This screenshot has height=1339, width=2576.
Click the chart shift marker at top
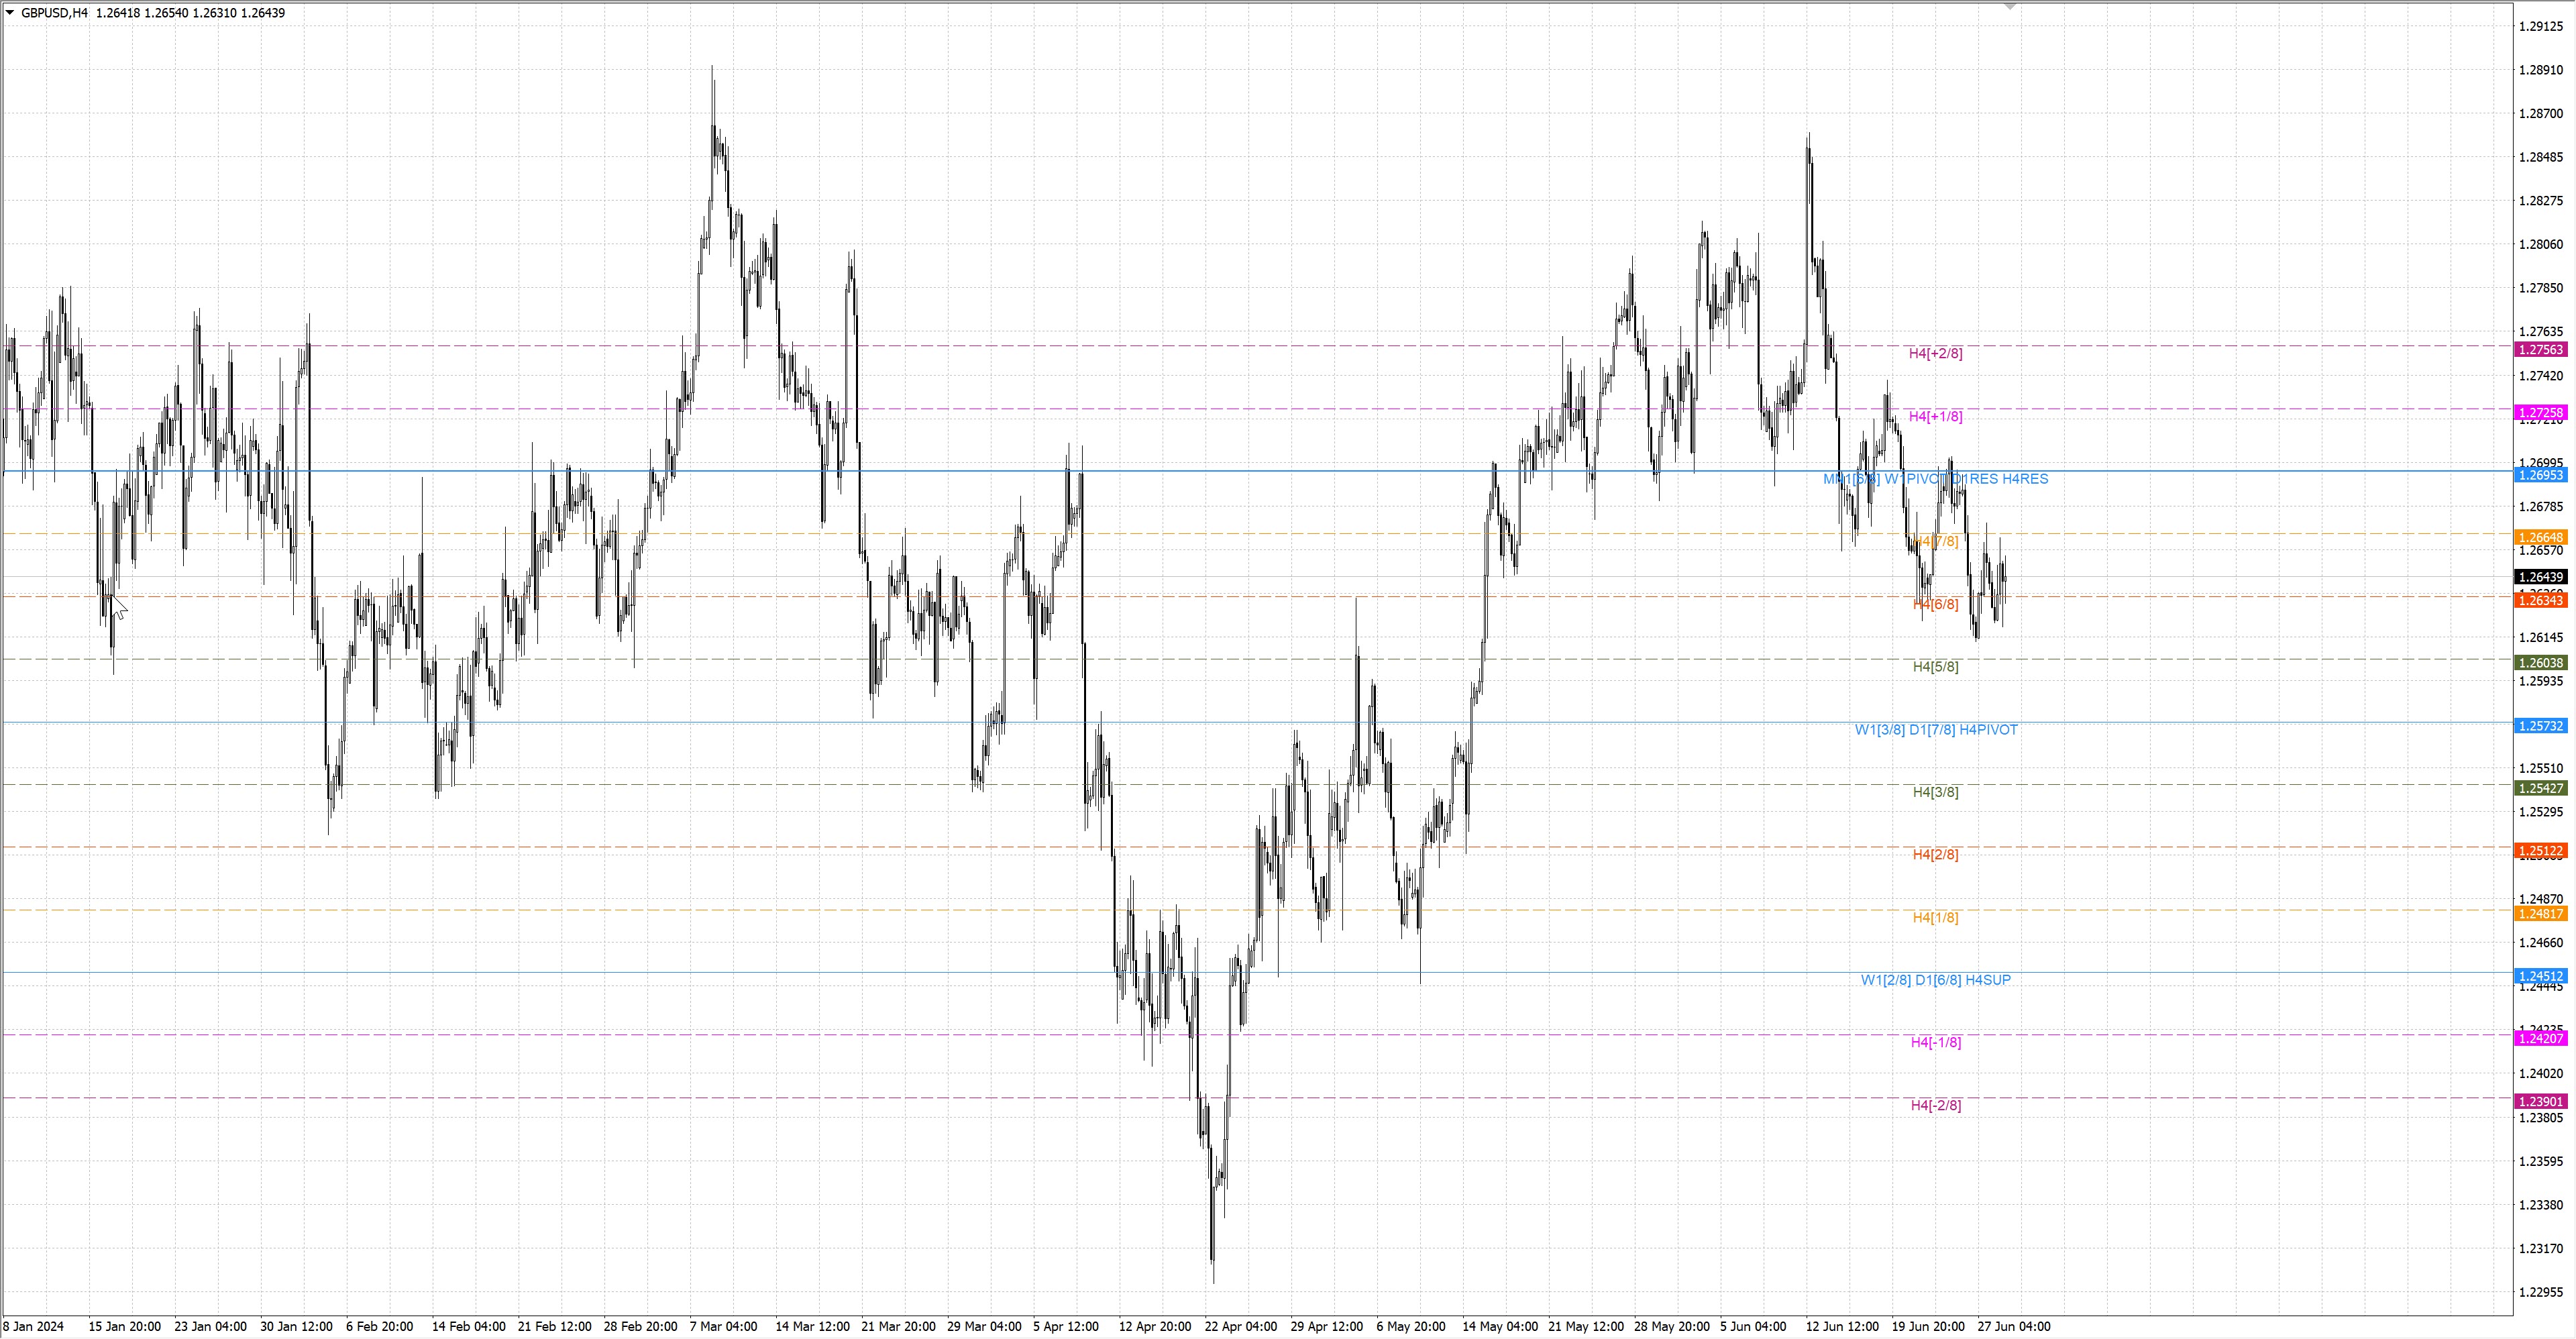(x=2010, y=7)
